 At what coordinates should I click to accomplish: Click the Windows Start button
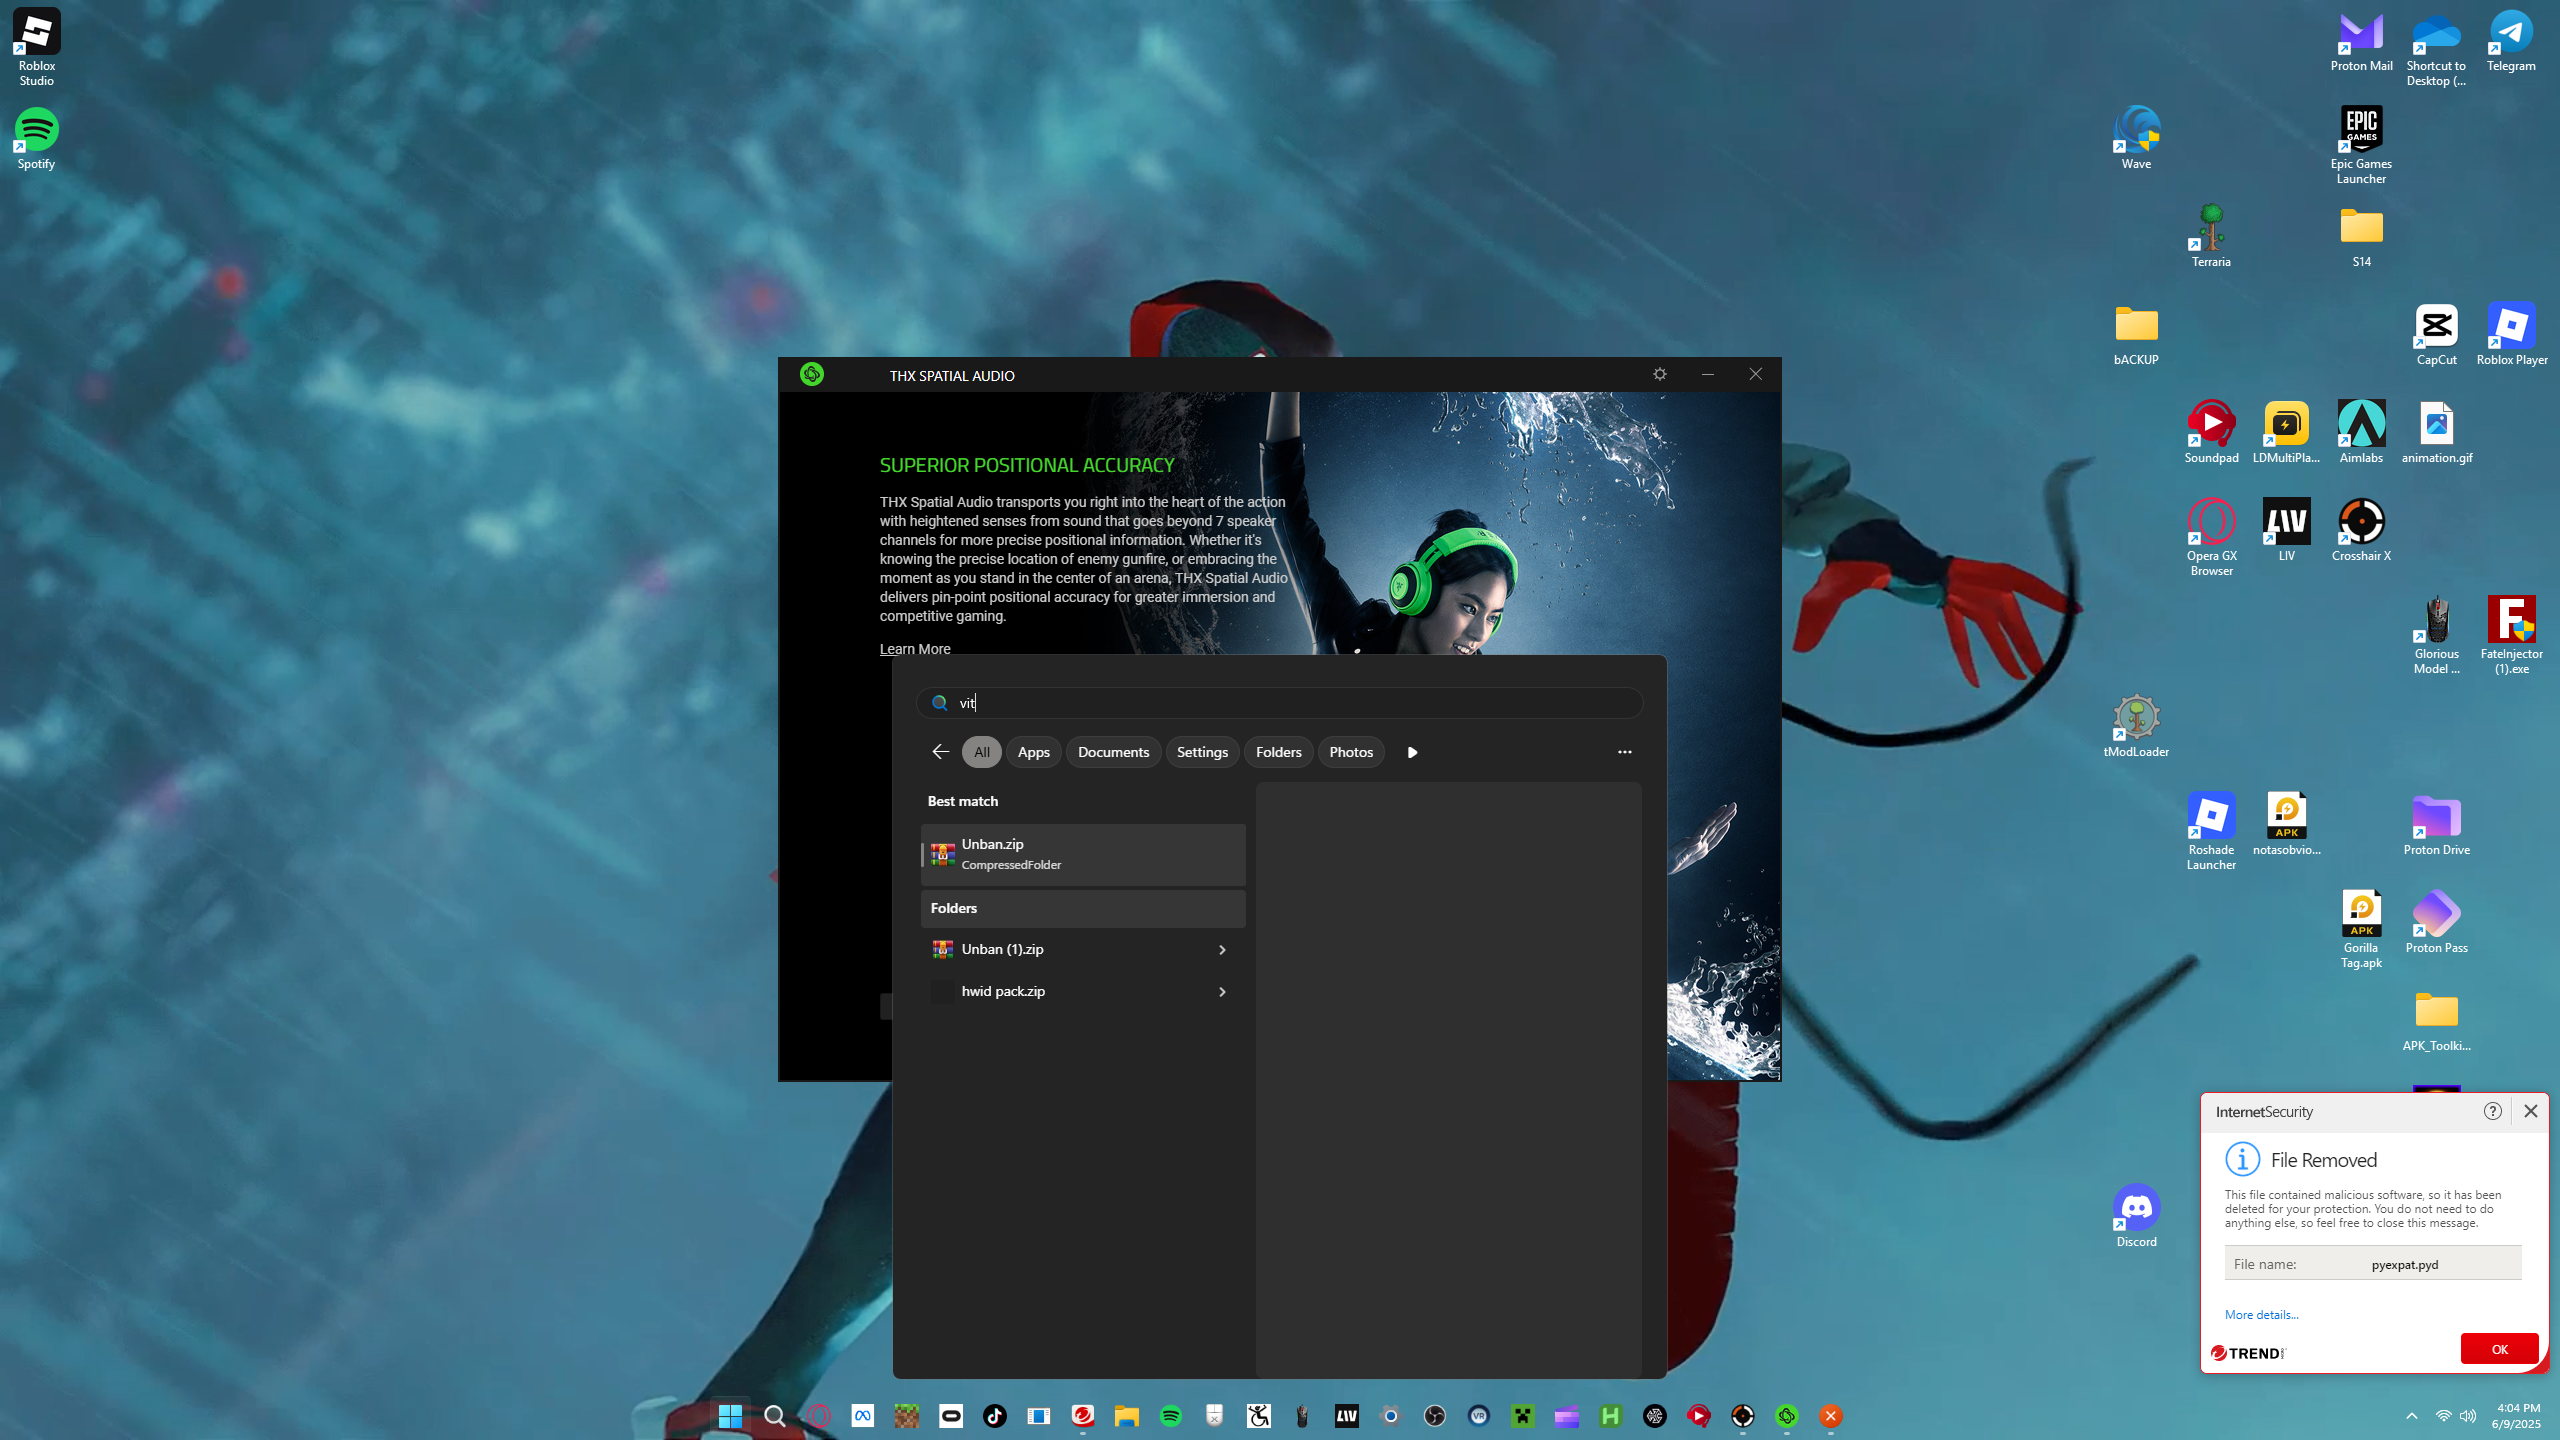730,1416
